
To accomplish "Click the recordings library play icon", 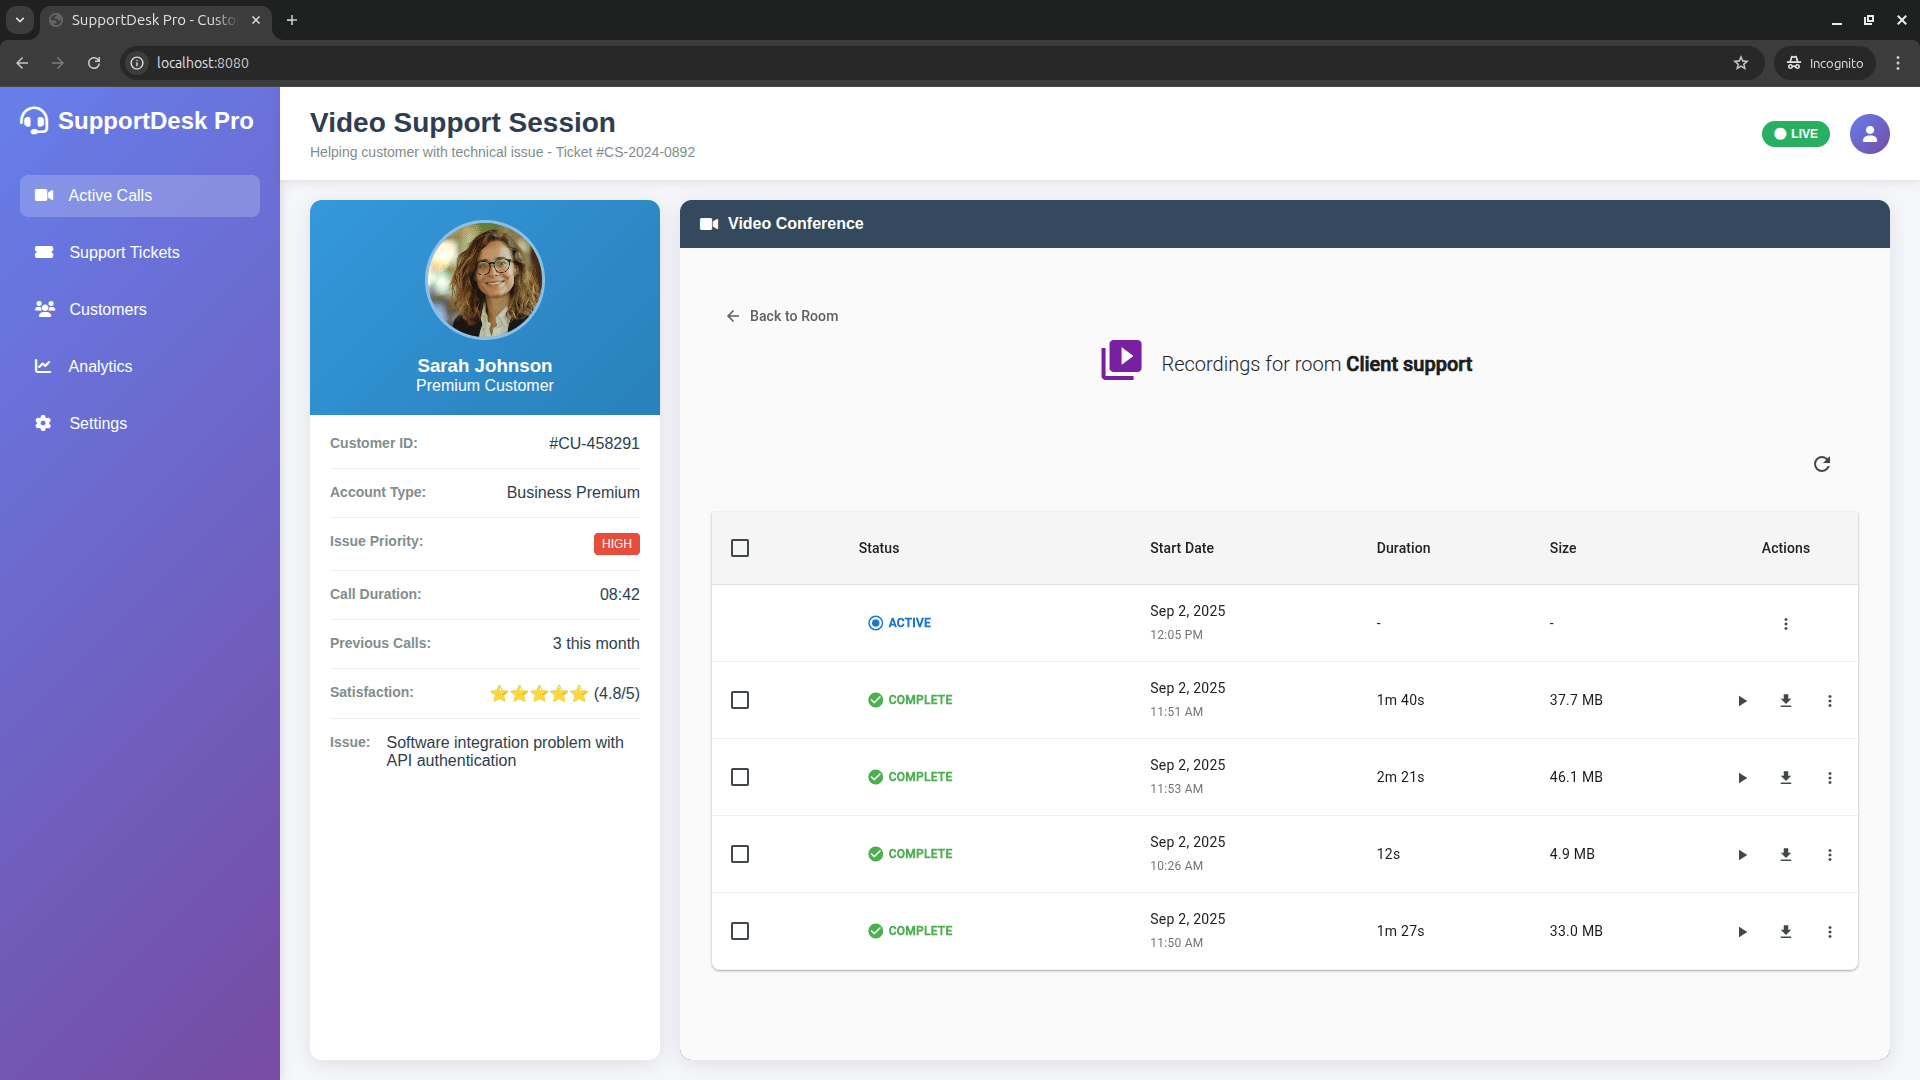I will pyautogui.click(x=1121, y=360).
